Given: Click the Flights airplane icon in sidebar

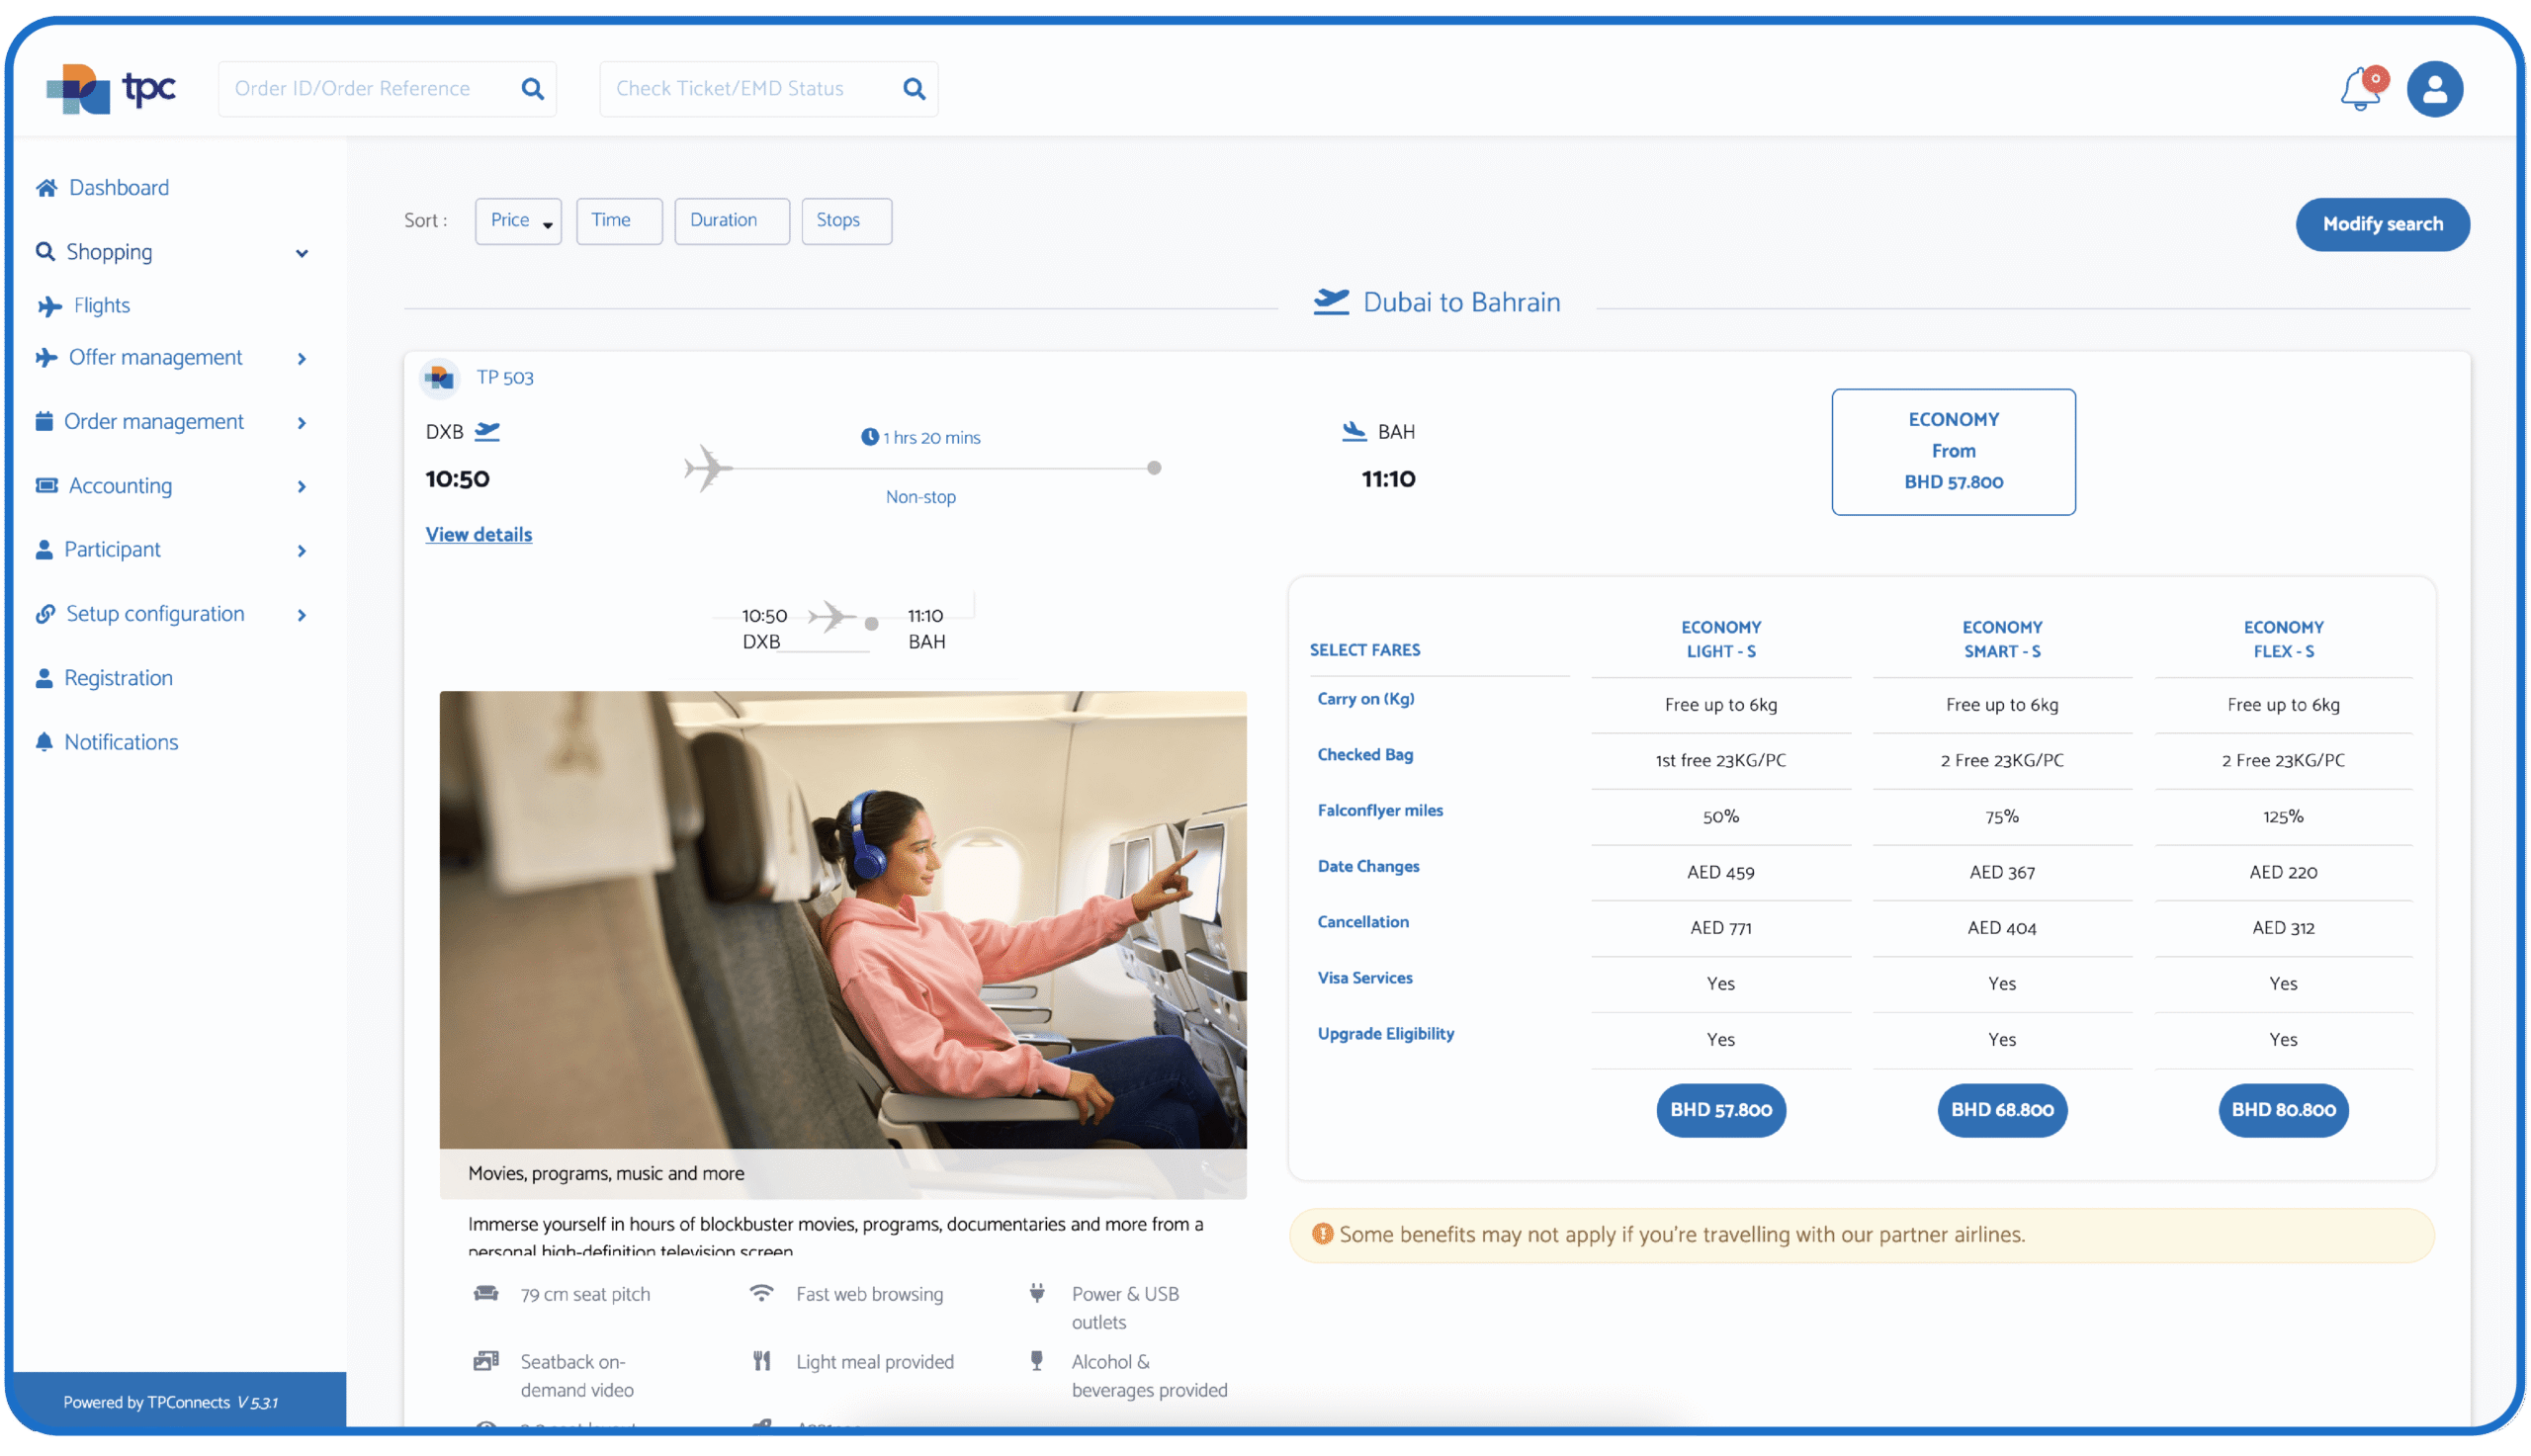Looking at the screenshot, I should (50, 306).
